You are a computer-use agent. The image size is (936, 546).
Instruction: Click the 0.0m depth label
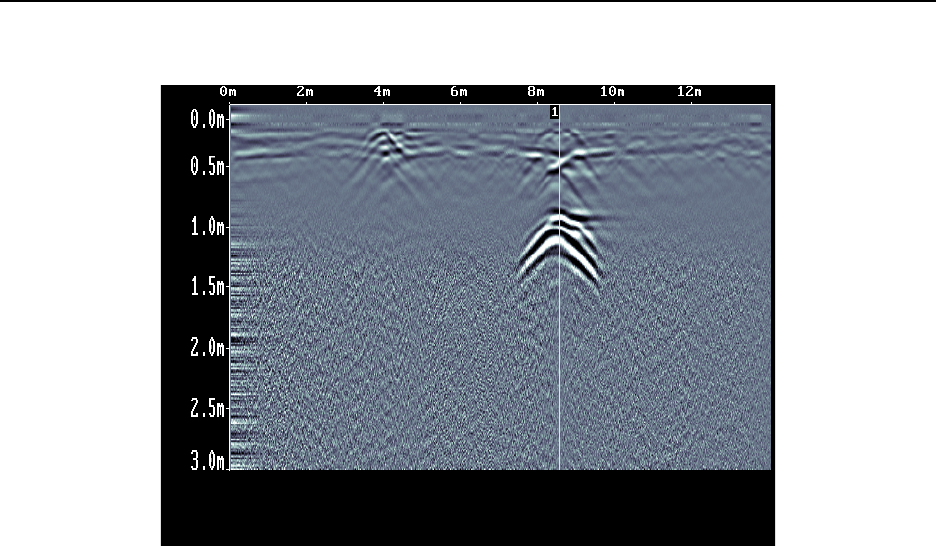207,119
